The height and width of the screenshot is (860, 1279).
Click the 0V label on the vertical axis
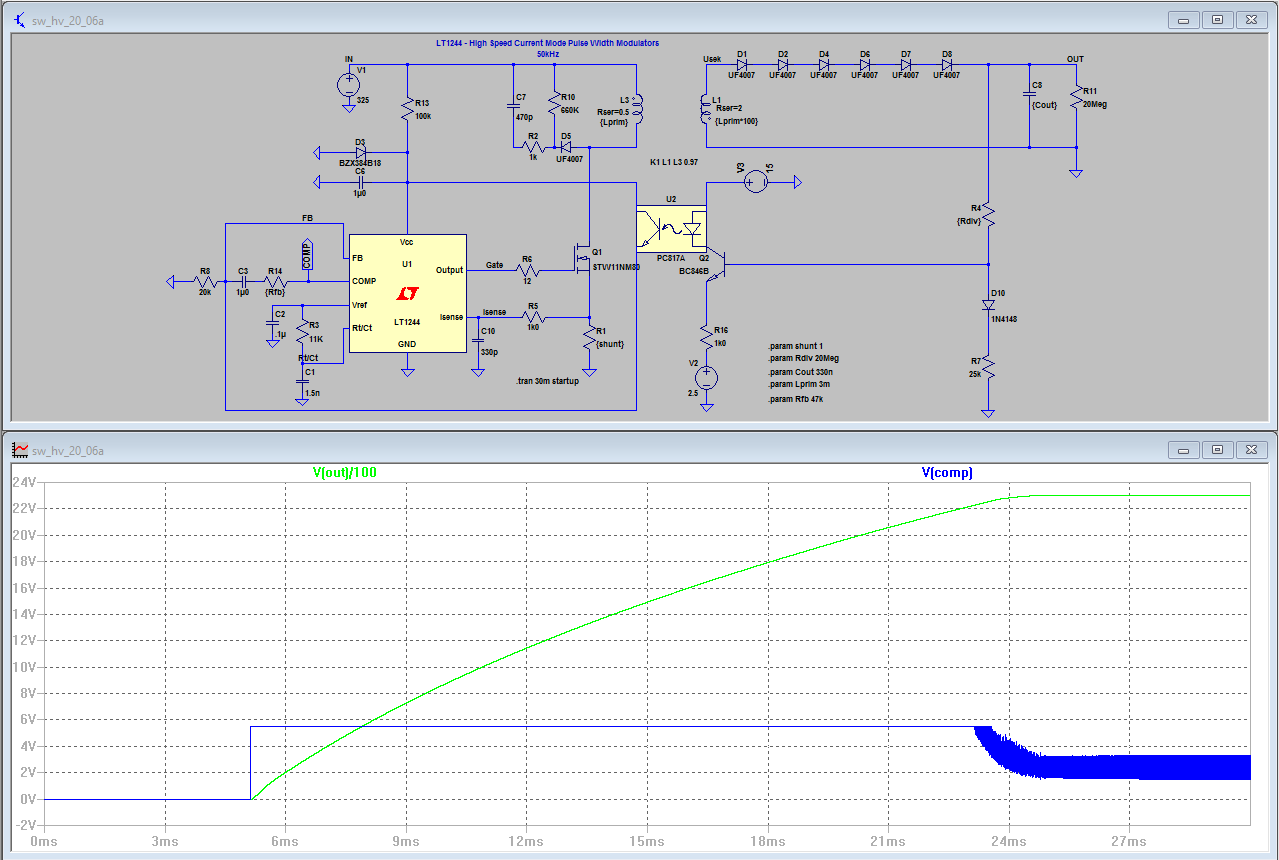click(27, 799)
